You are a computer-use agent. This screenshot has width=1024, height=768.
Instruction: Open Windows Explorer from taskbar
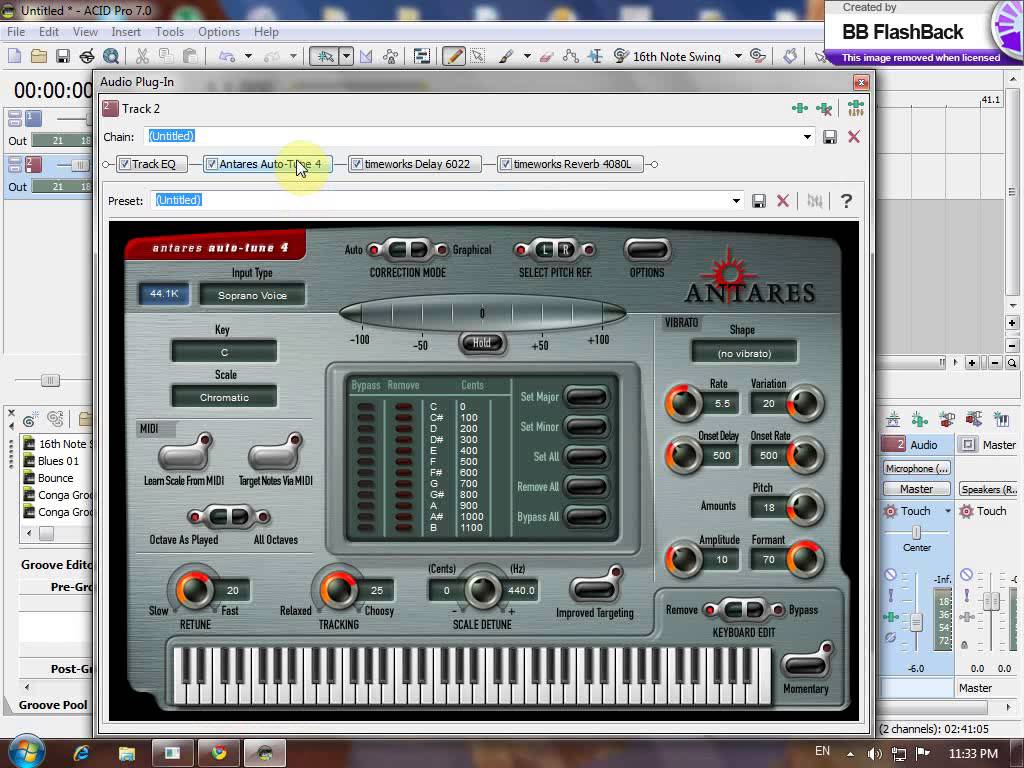127,753
